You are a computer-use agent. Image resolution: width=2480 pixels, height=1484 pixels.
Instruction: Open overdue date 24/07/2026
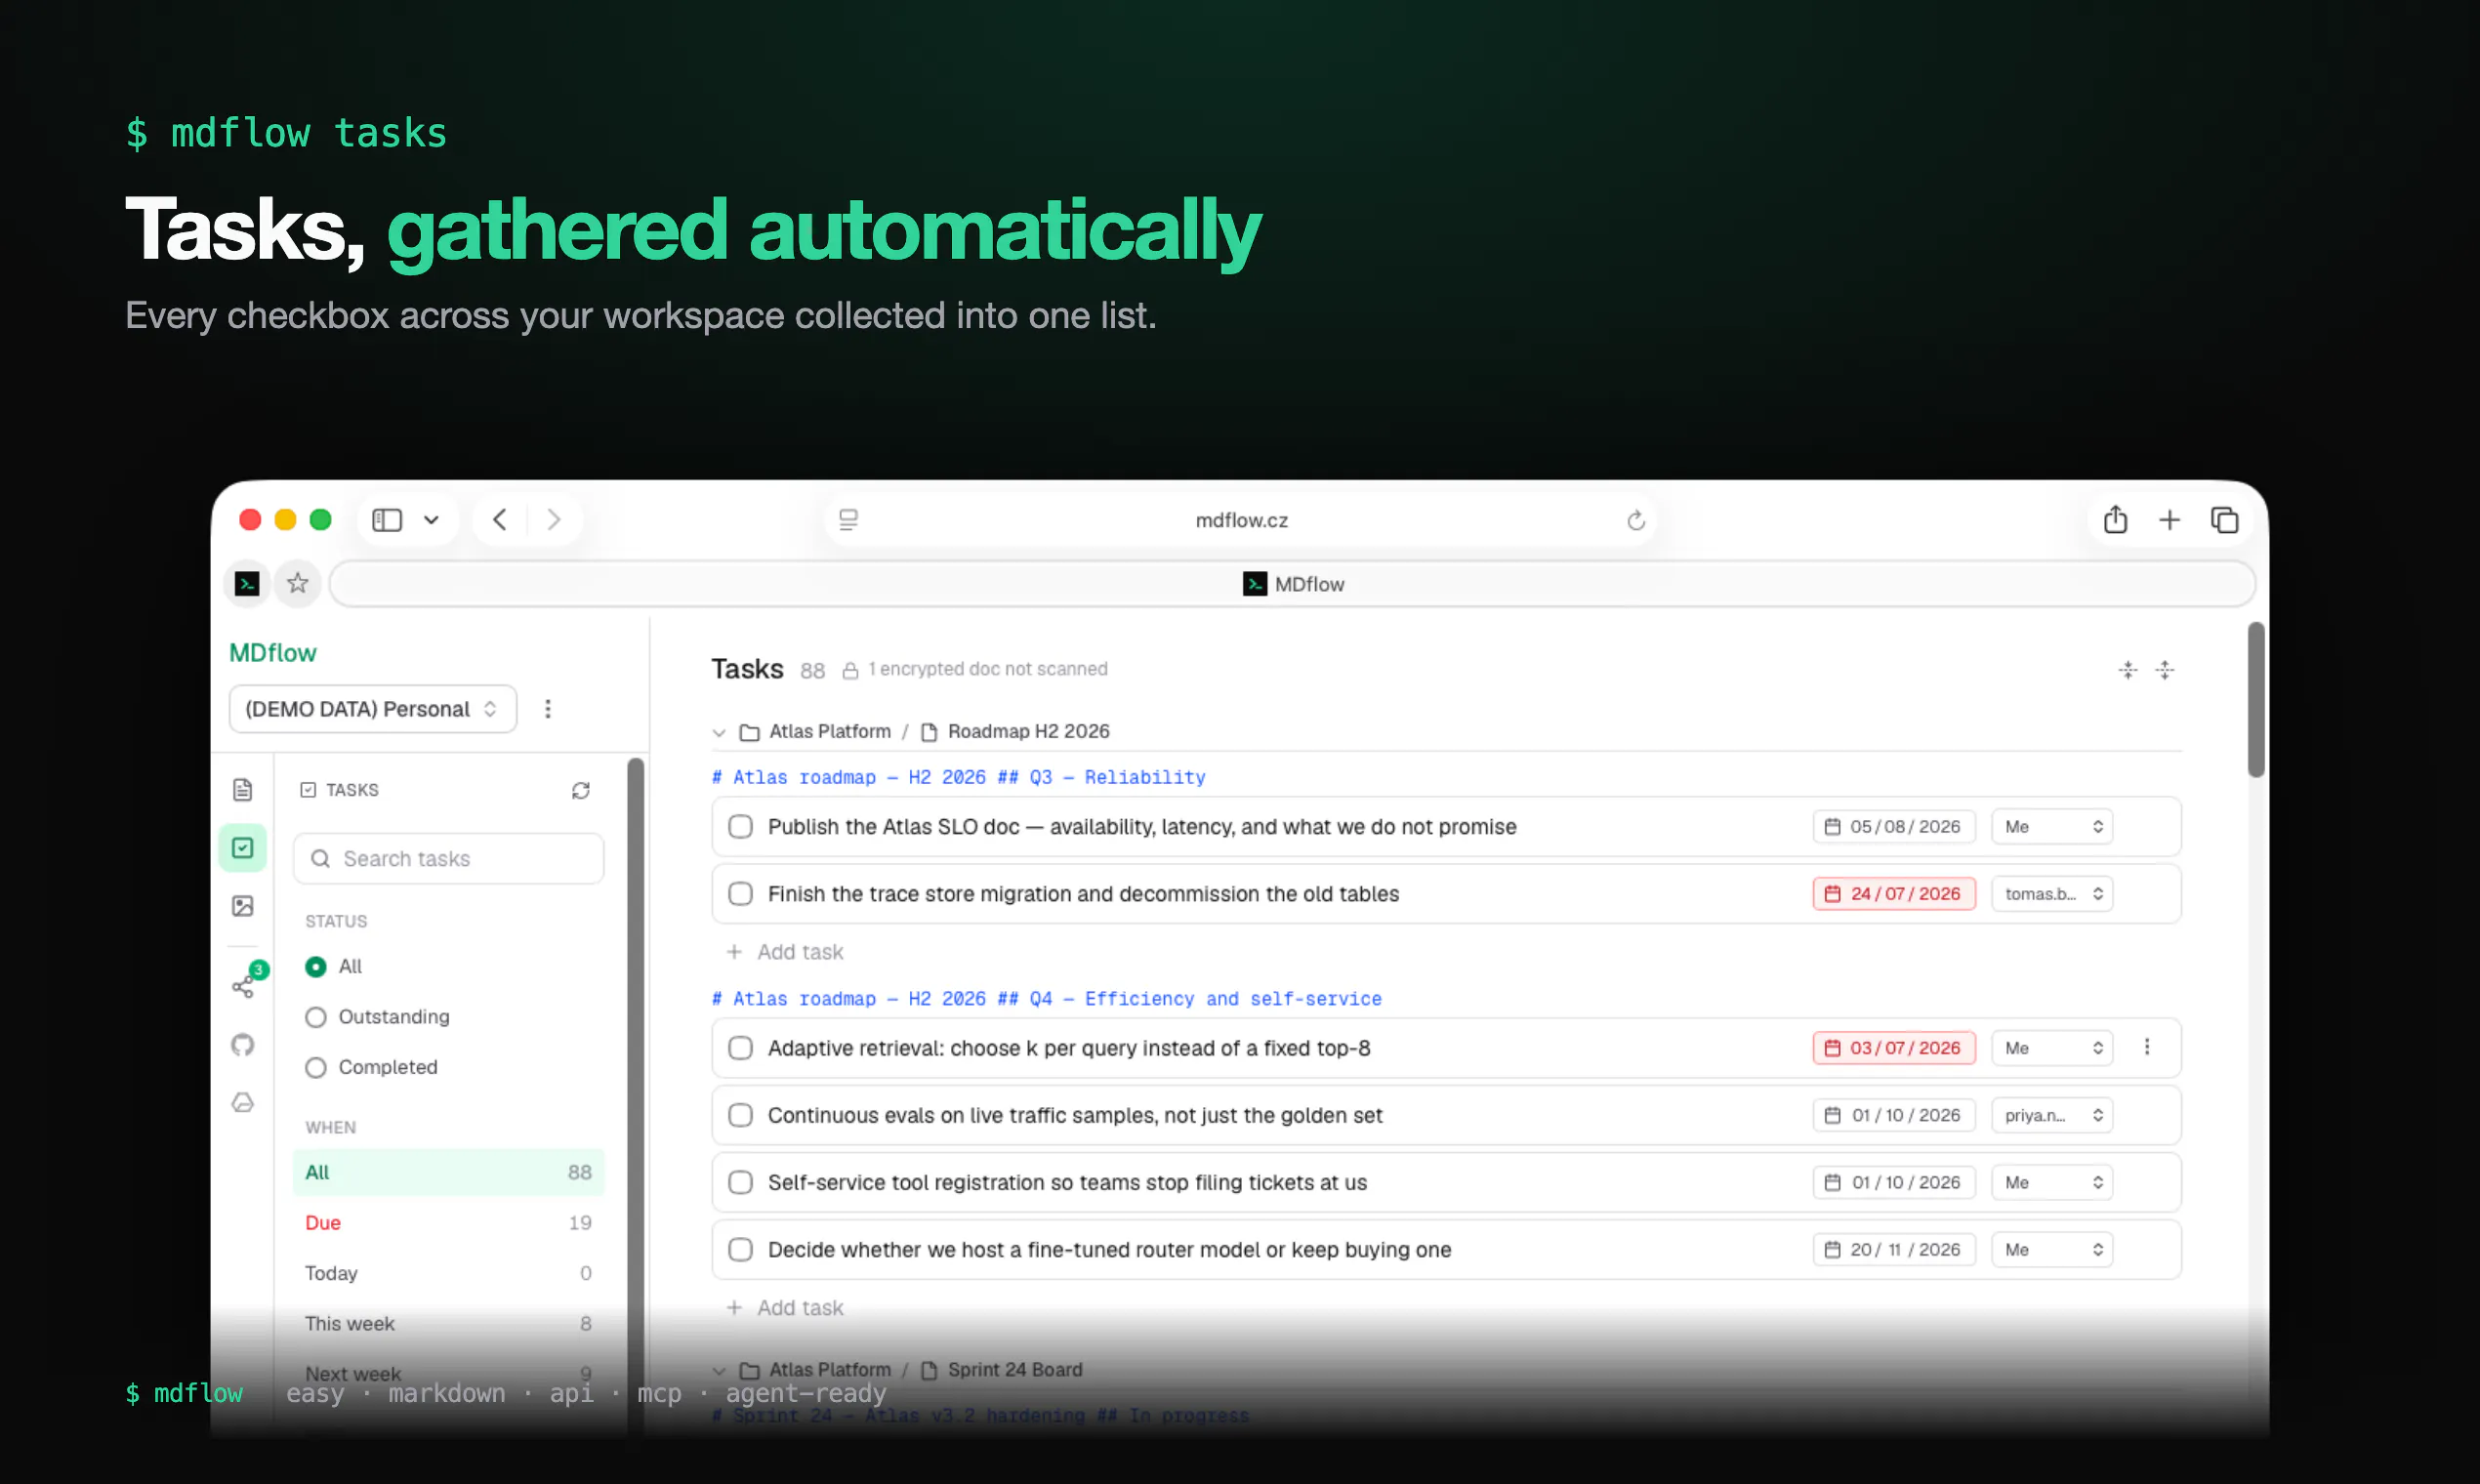[x=1894, y=894]
